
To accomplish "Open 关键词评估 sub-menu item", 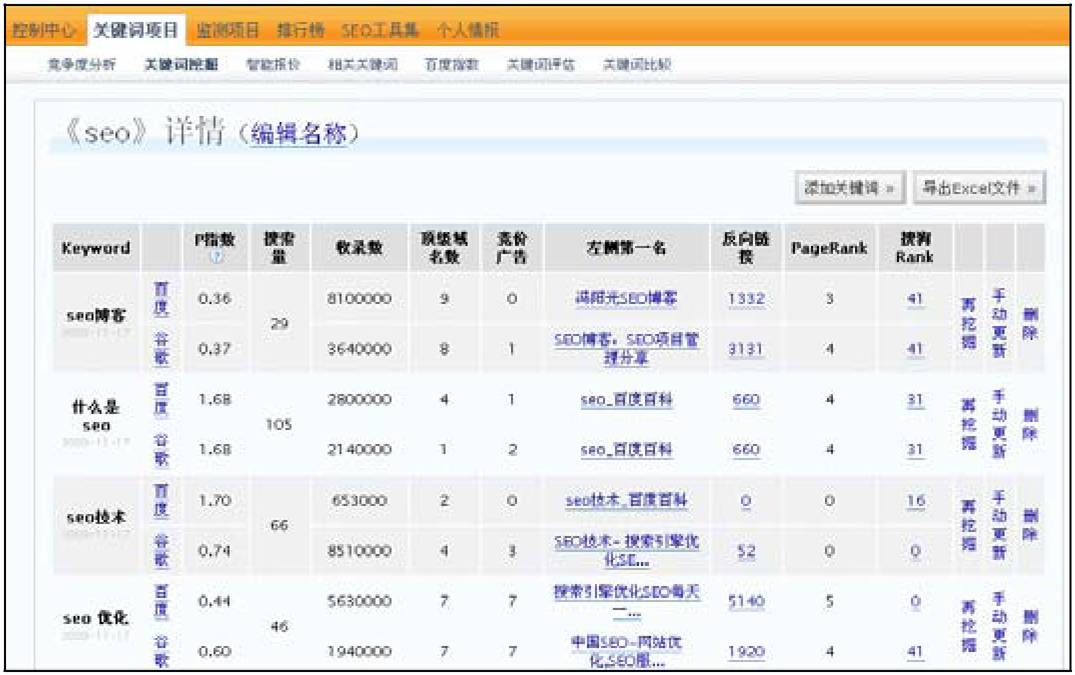I will (540, 64).
